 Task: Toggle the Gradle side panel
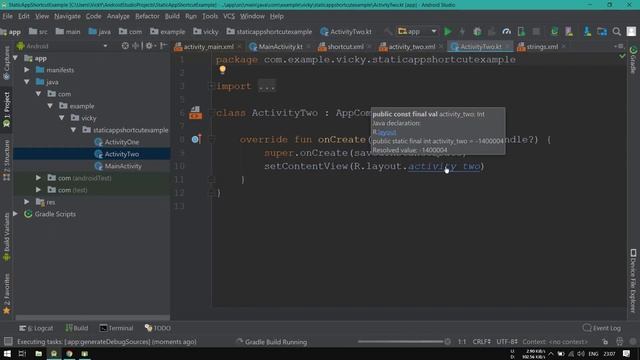pos(633,60)
